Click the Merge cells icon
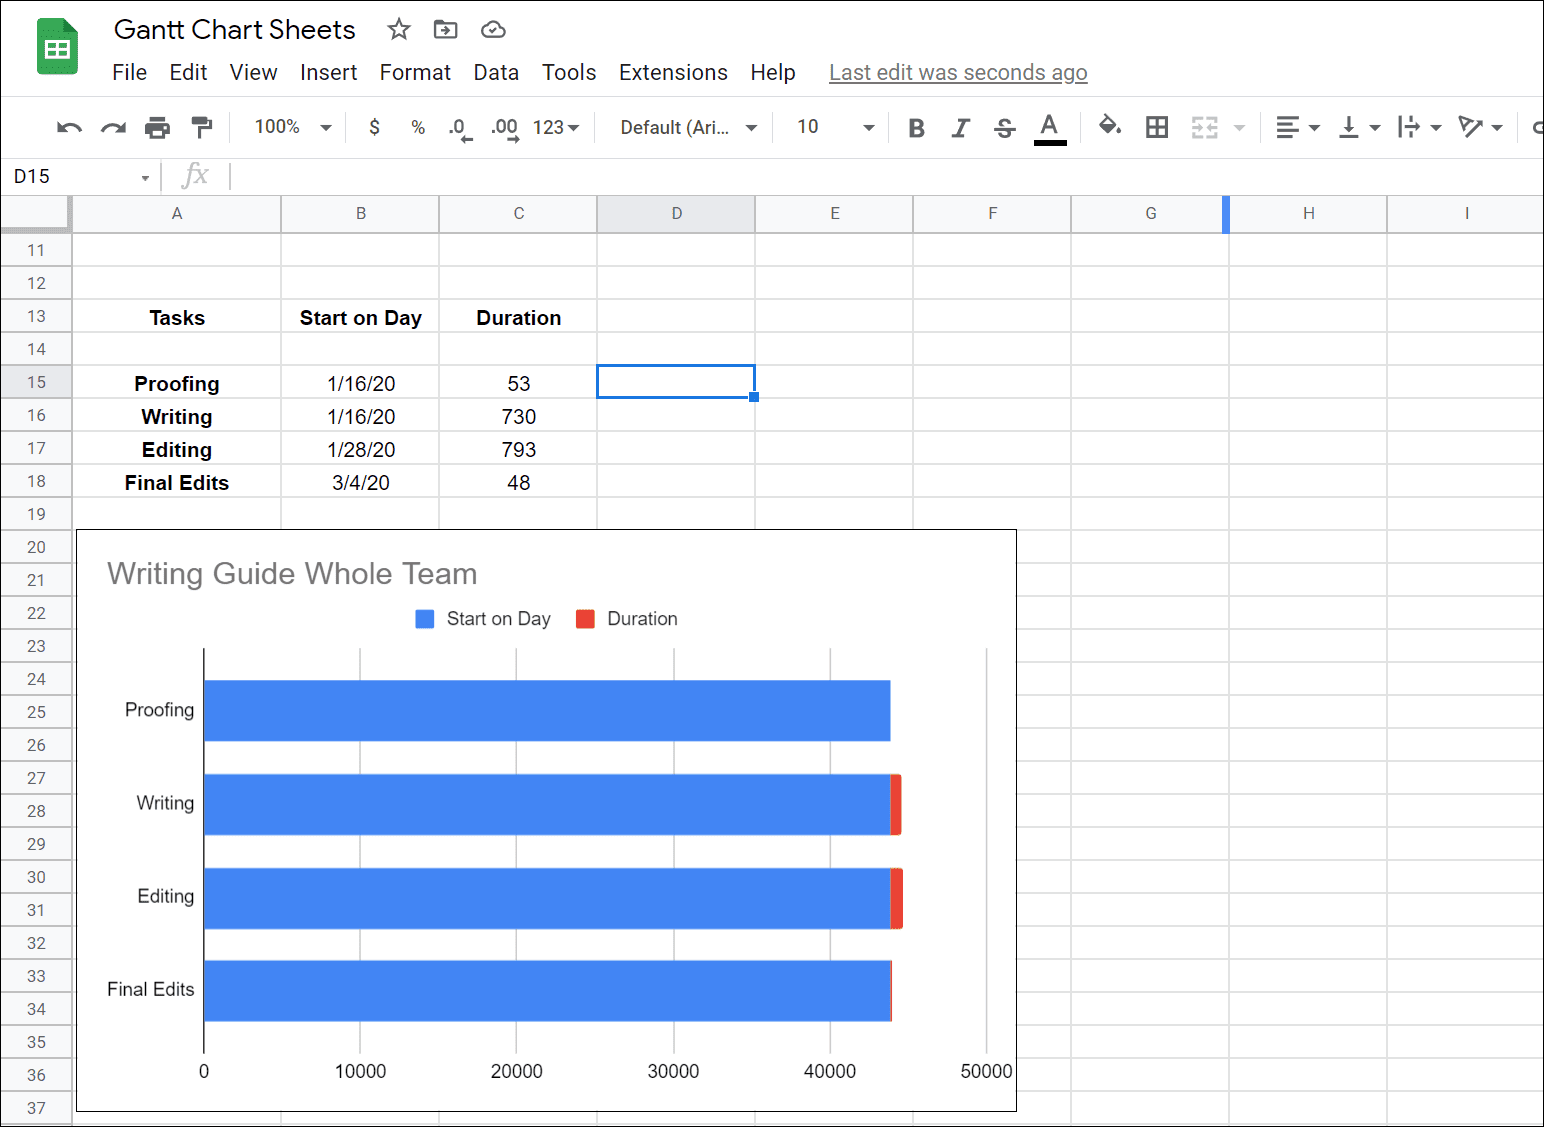 [x=1205, y=127]
